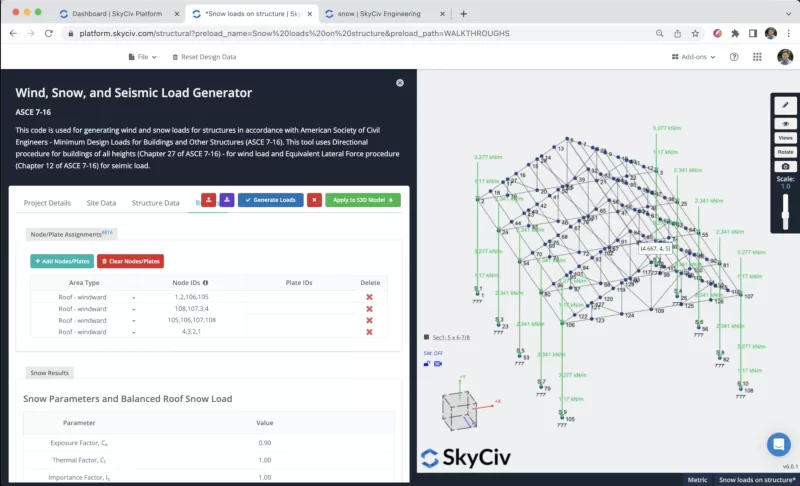This screenshot has width=800, height=486.
Task: Select the pencil edit tool in viewer
Action: click(x=785, y=106)
